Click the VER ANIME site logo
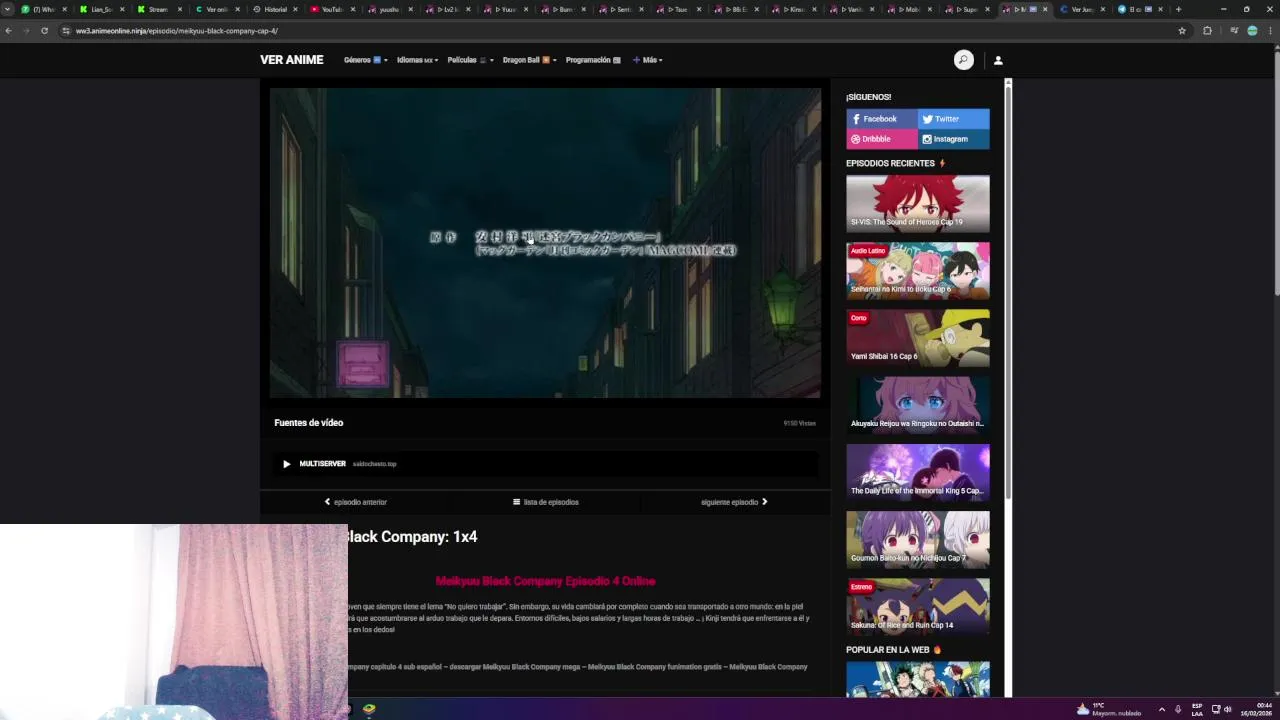The width and height of the screenshot is (1280, 720). (291, 60)
